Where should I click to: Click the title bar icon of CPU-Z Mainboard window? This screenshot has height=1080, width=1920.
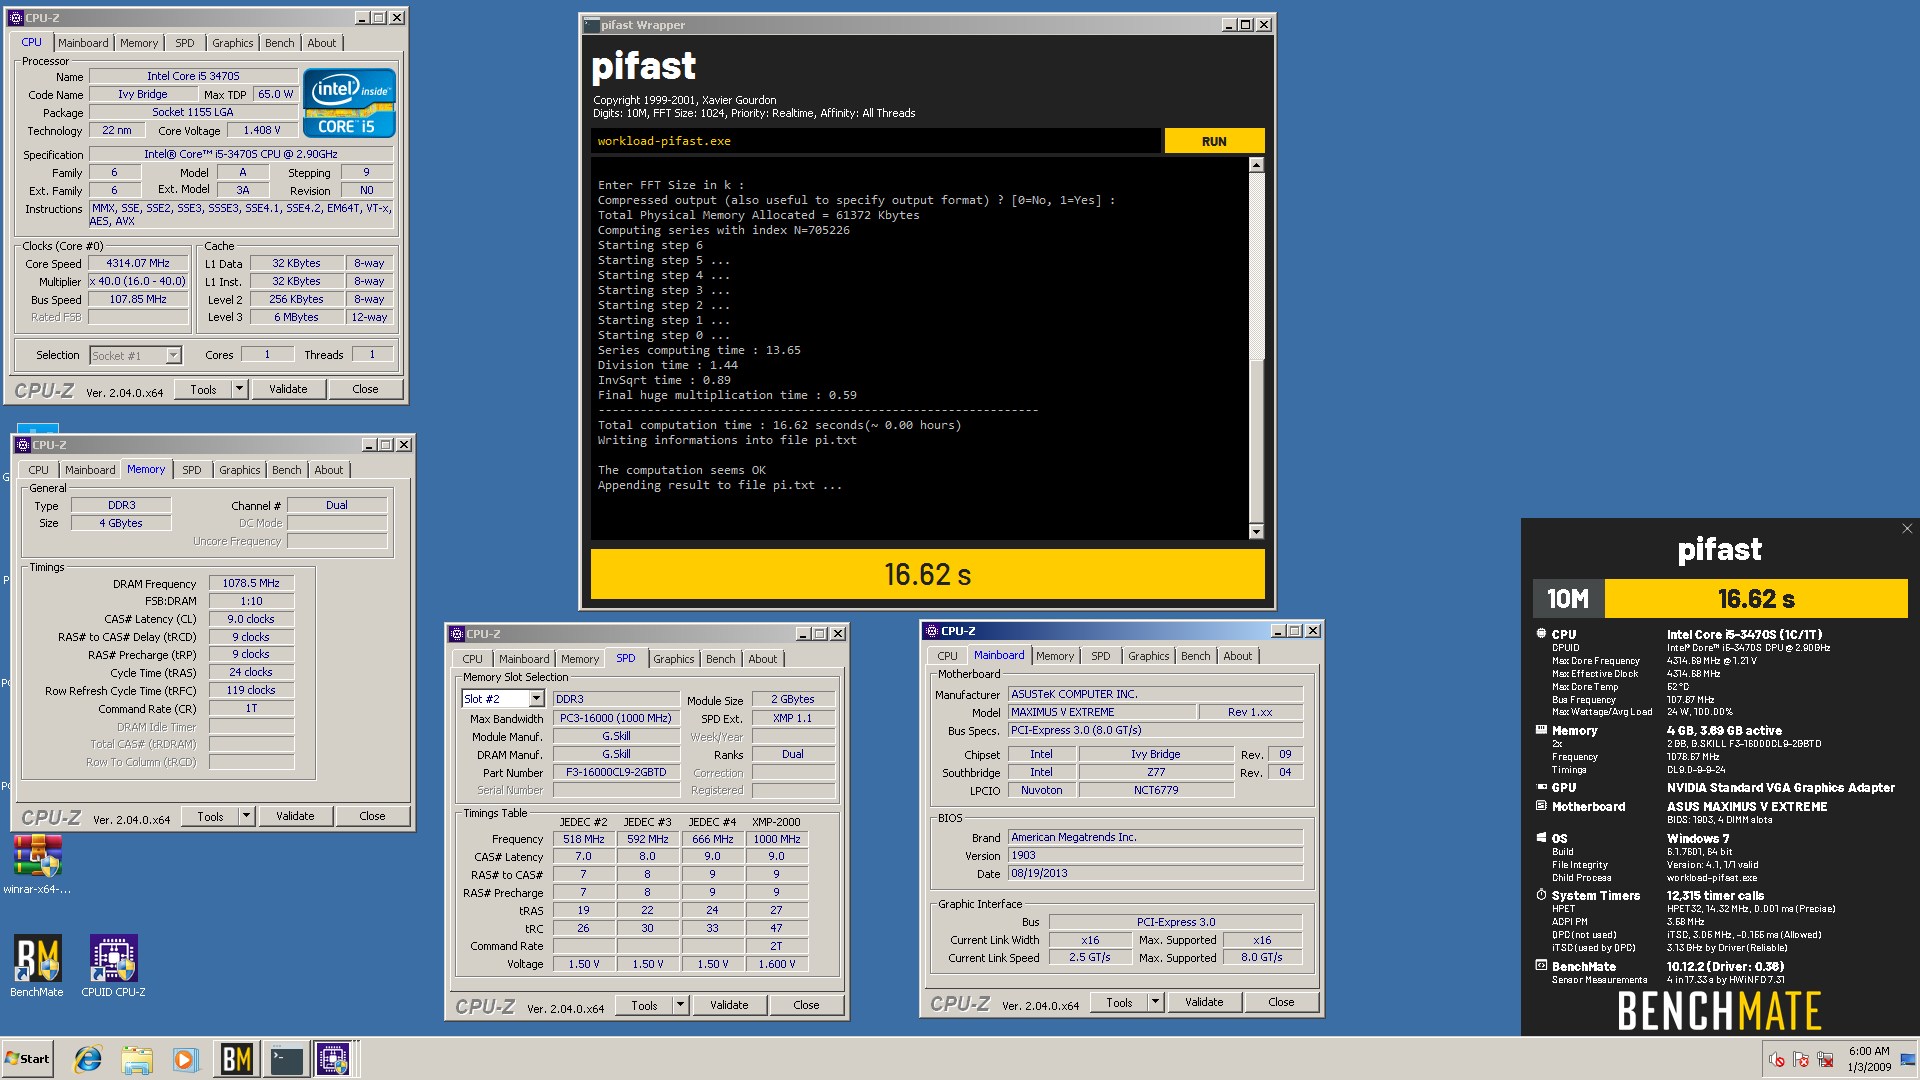coord(931,631)
